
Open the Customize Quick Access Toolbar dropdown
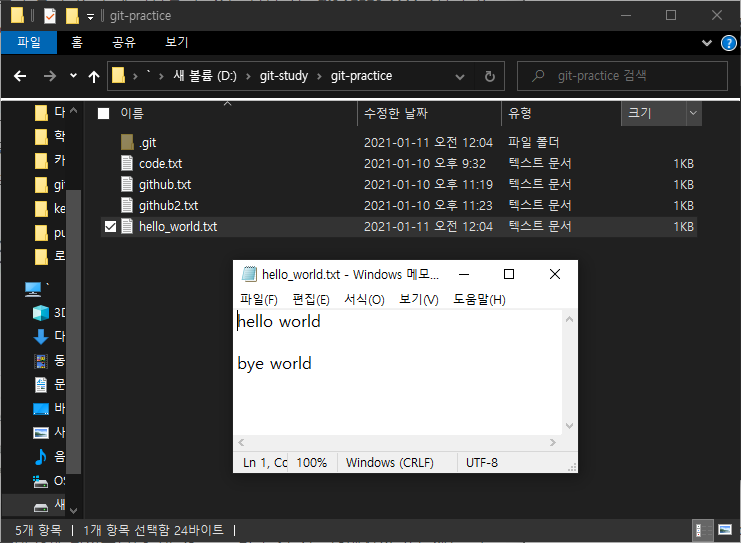90,17
